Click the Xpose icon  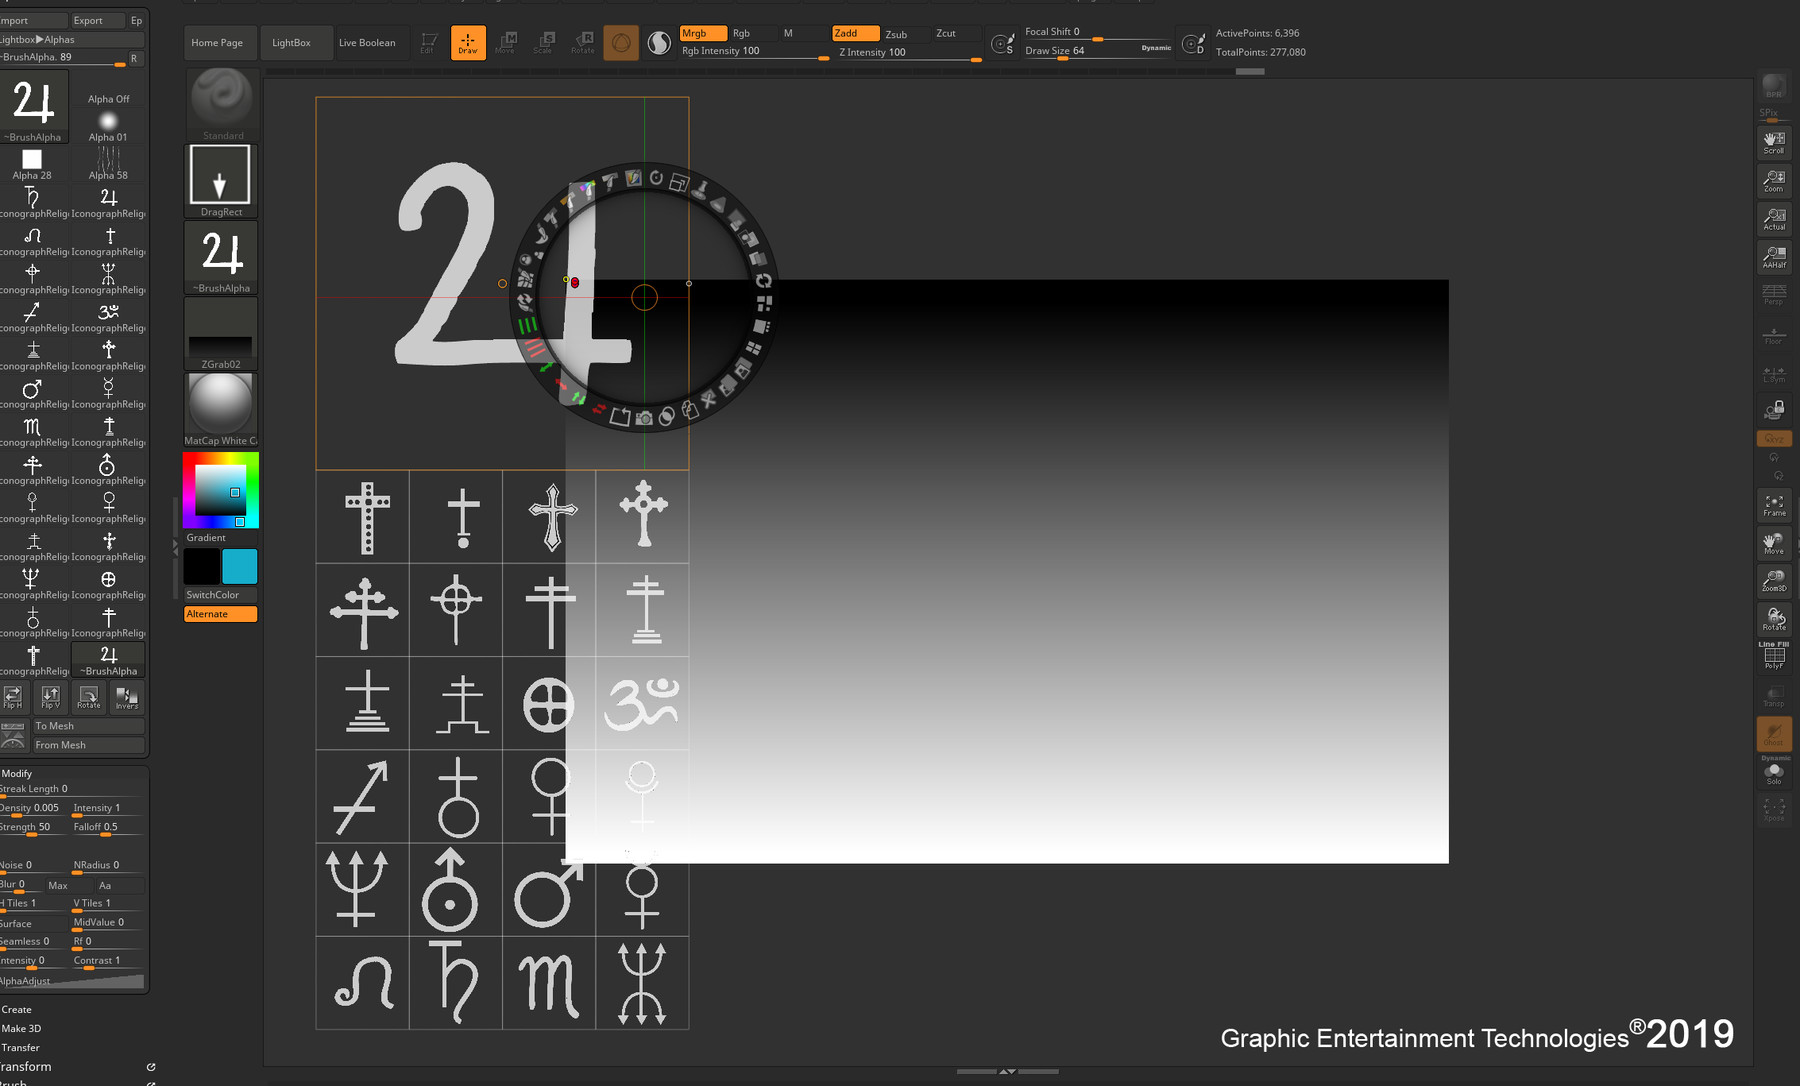coord(1774,810)
